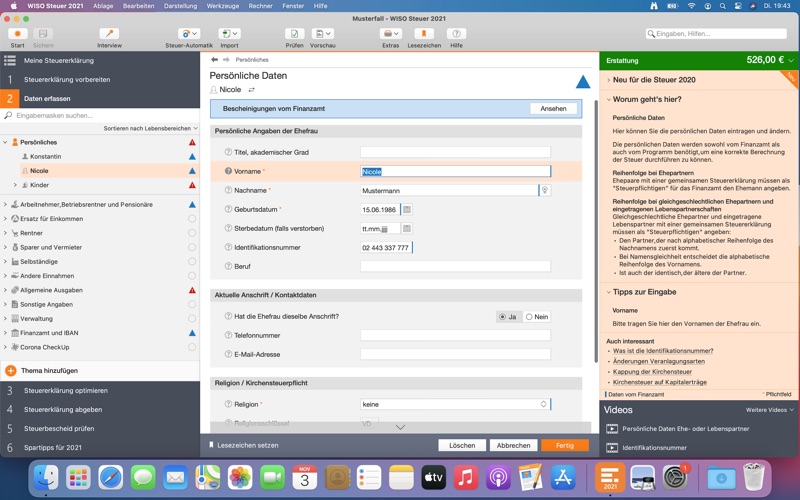Click the Abbrechen button
Viewport: 800px width, 500px height.
tap(513, 445)
